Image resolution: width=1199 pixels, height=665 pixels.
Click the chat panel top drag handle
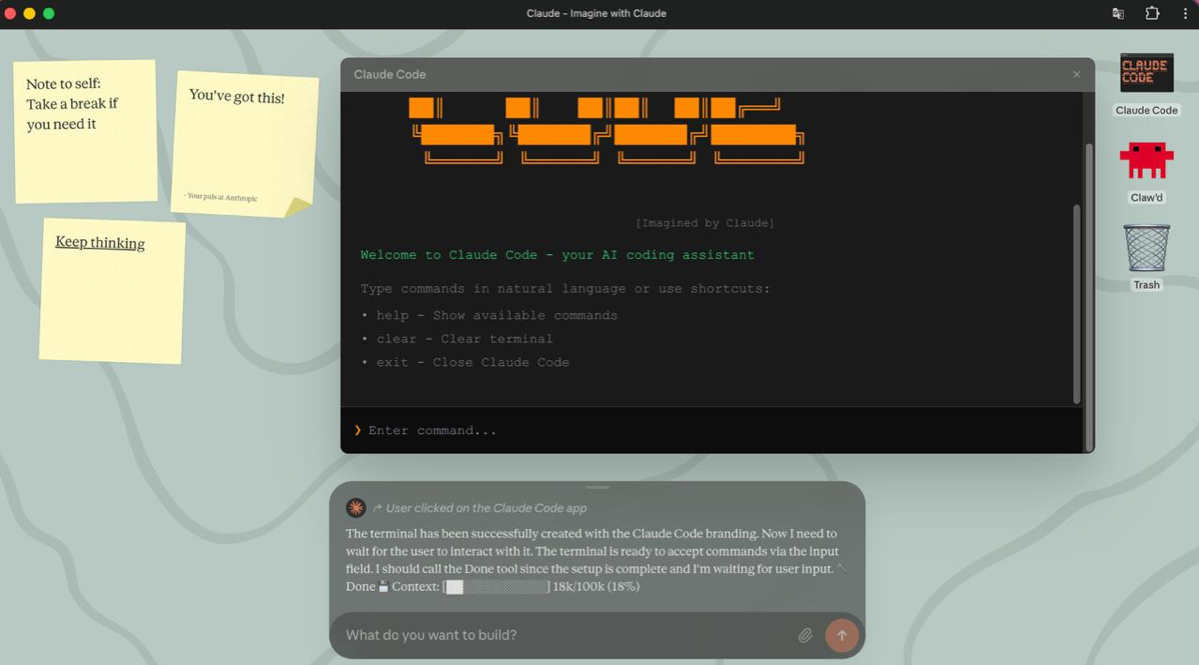597,487
